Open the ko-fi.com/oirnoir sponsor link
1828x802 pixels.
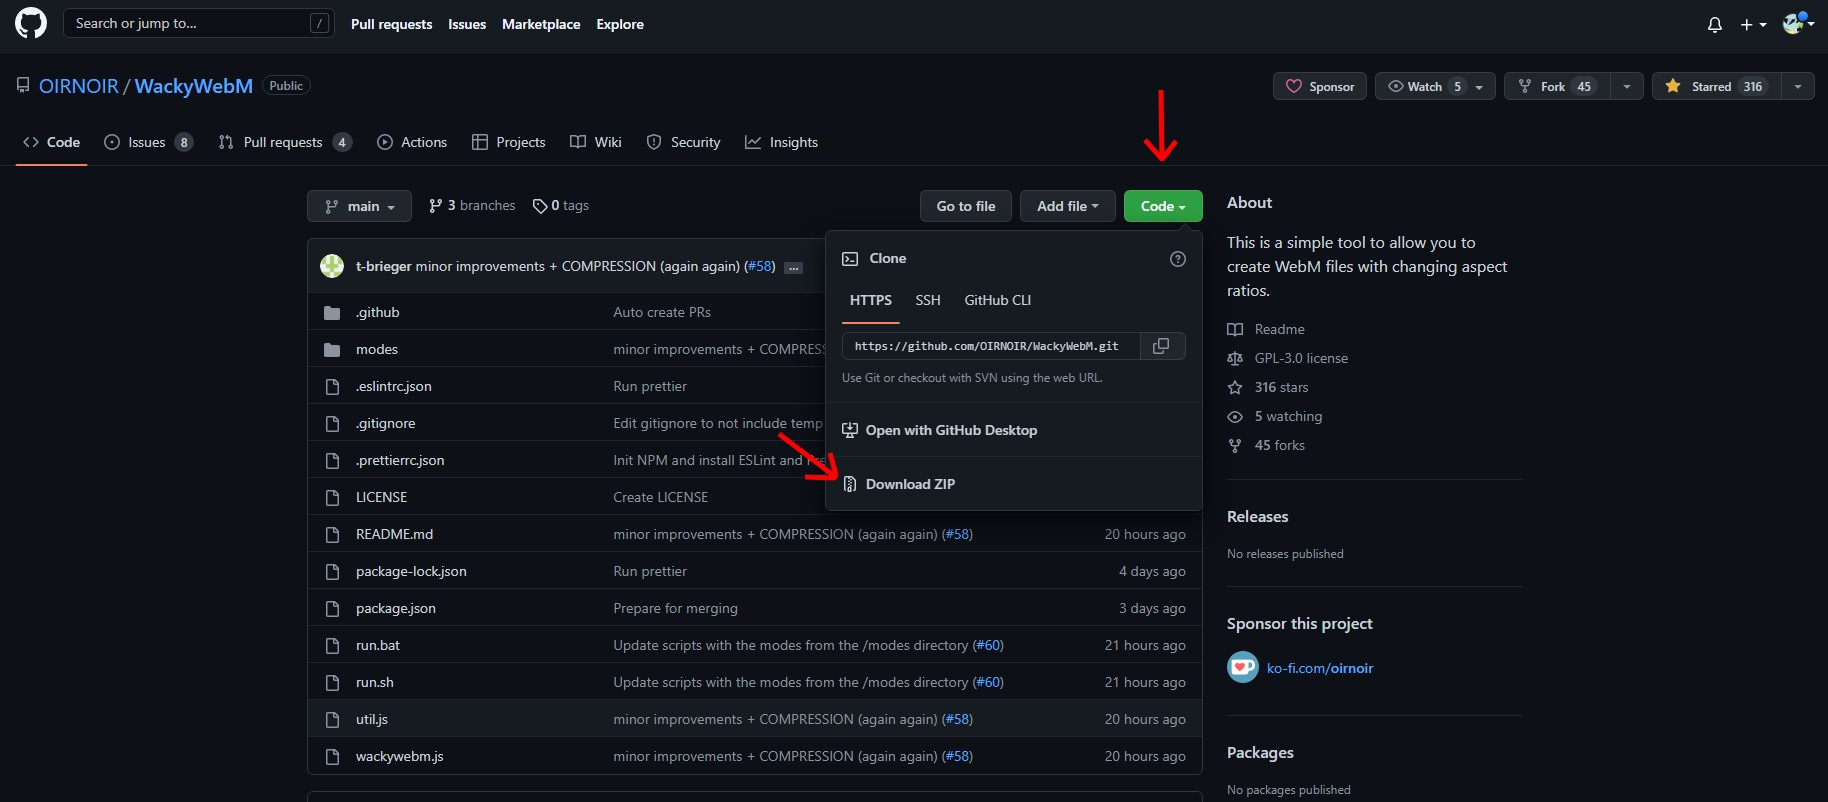pos(1320,668)
